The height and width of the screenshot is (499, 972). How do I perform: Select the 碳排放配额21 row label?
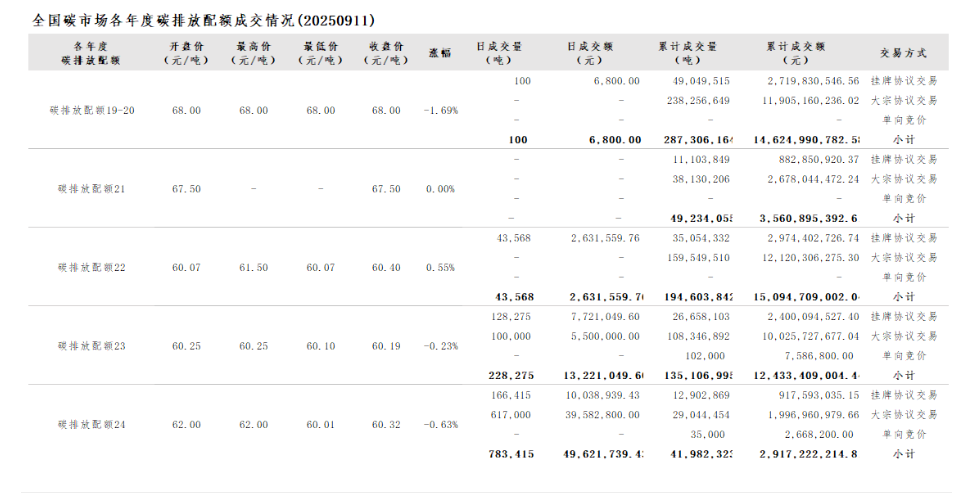[92, 189]
